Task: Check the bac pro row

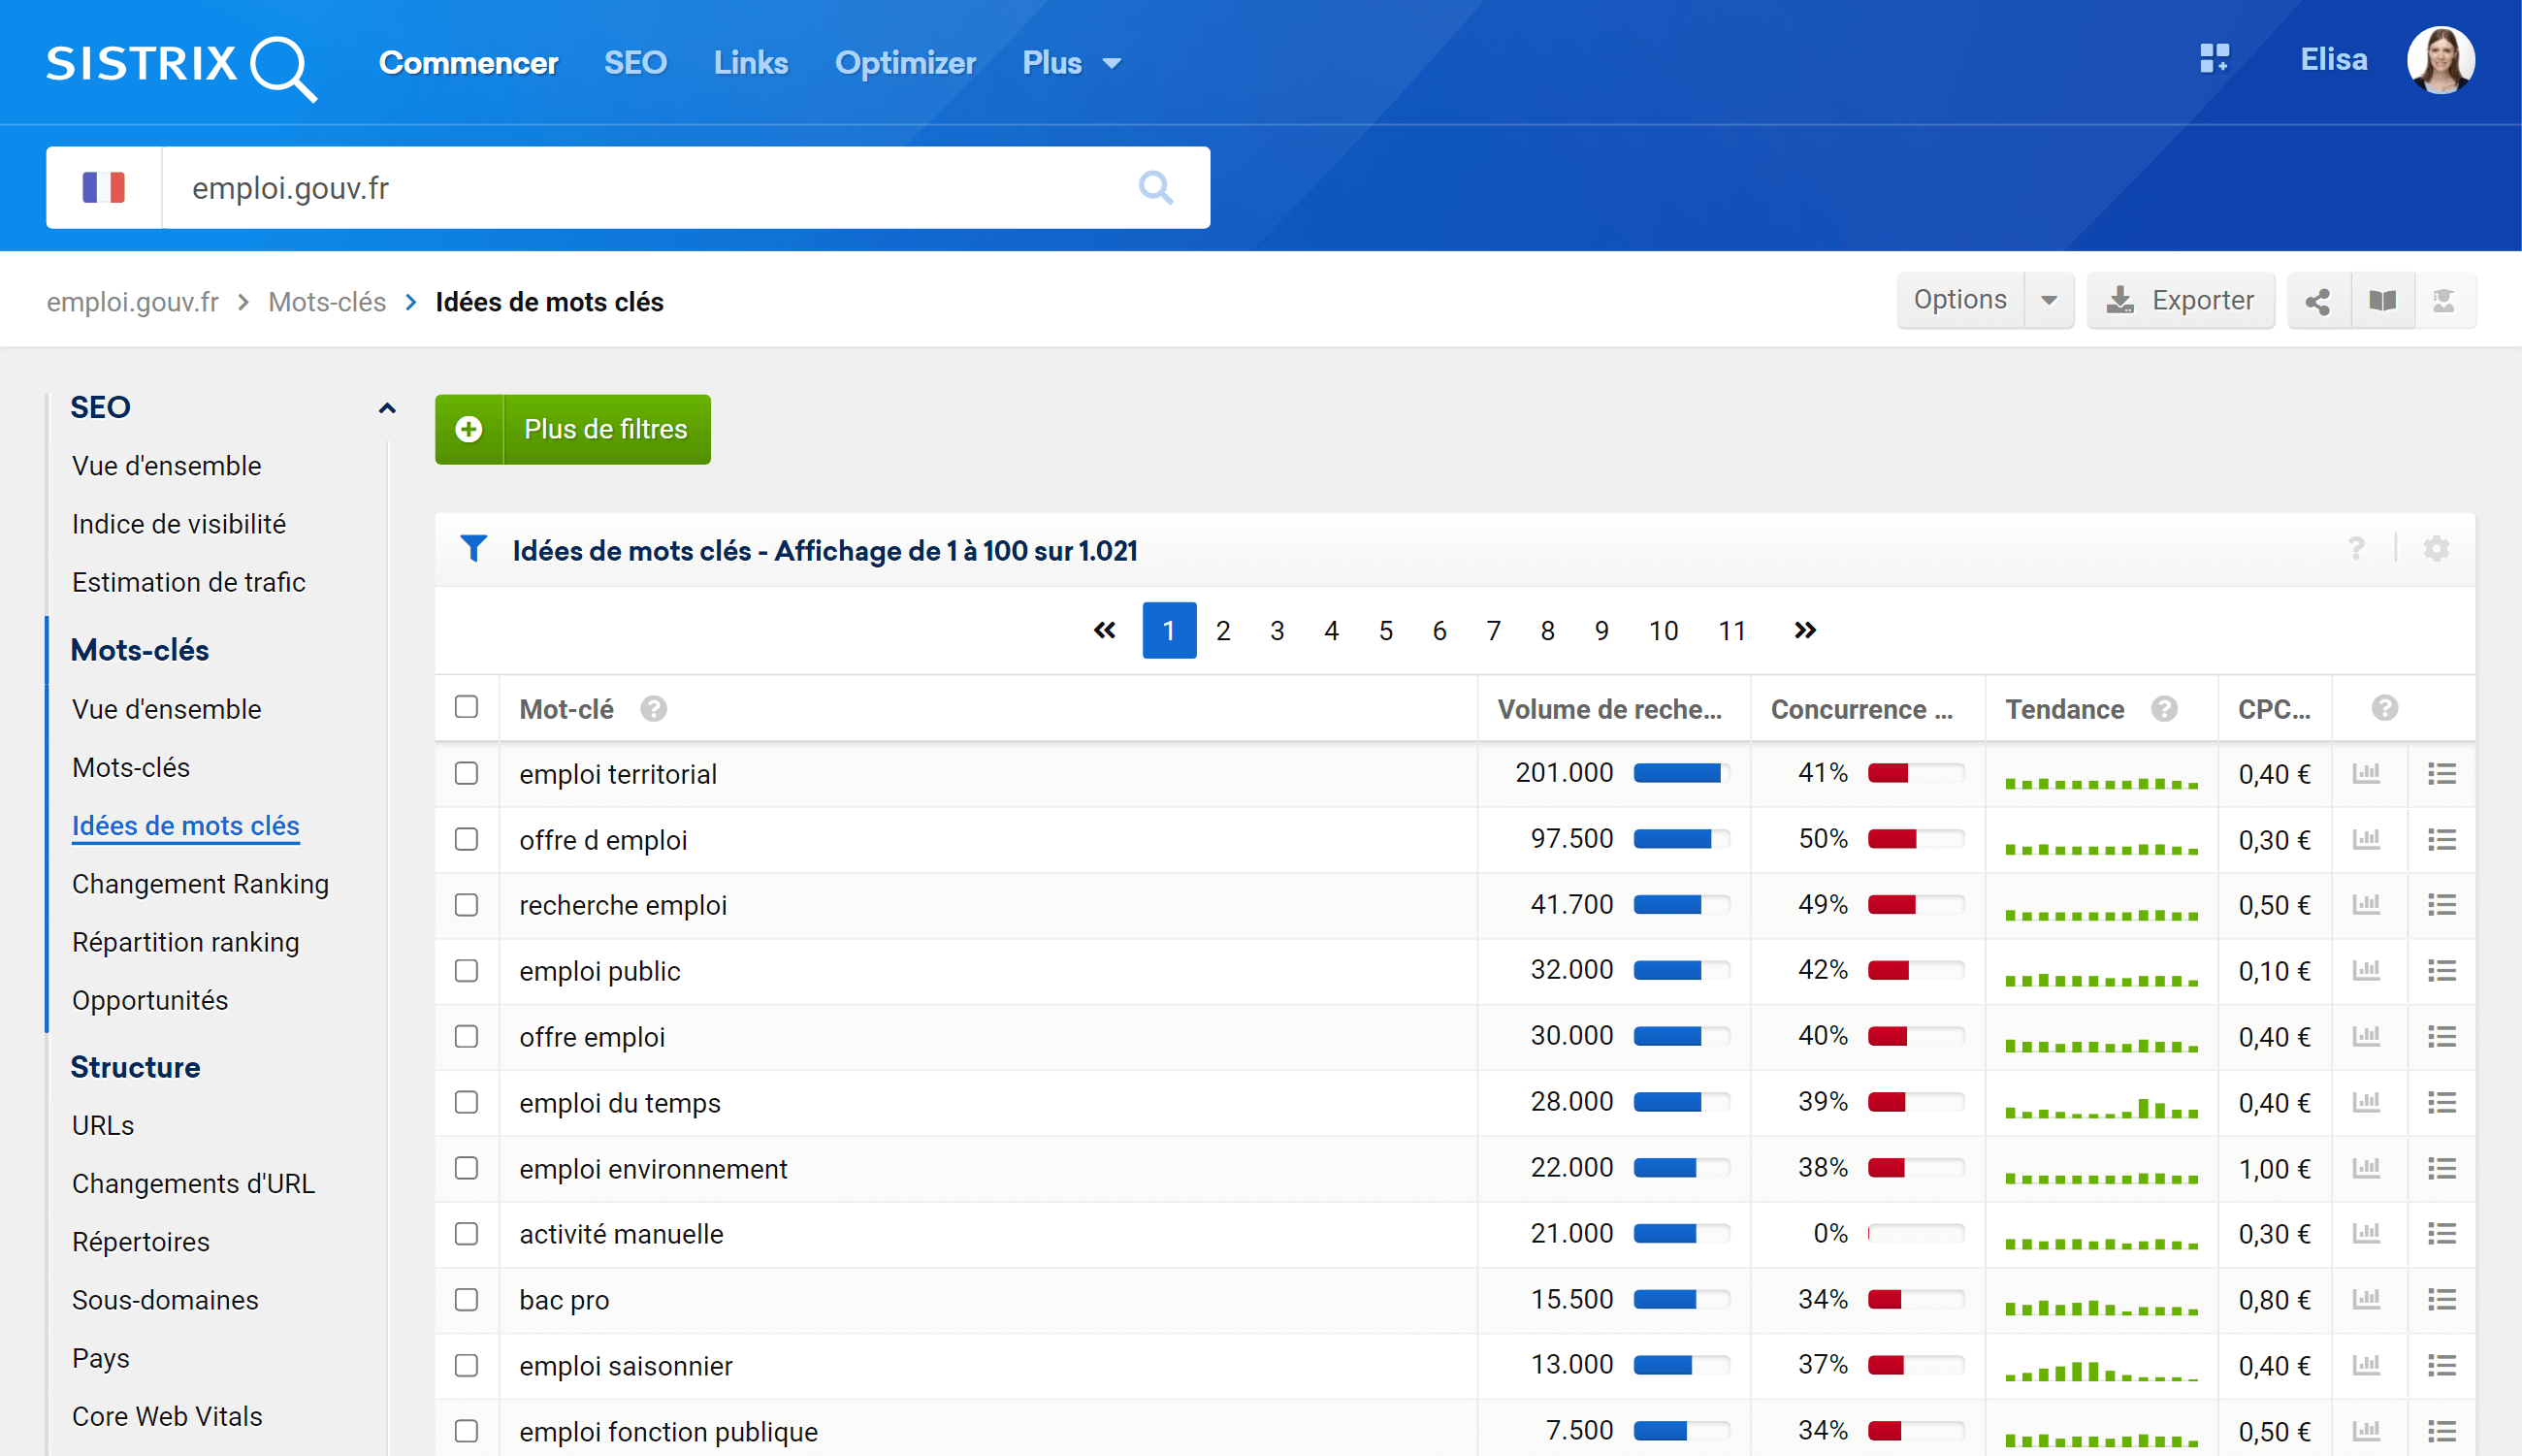Action: click(x=466, y=1300)
